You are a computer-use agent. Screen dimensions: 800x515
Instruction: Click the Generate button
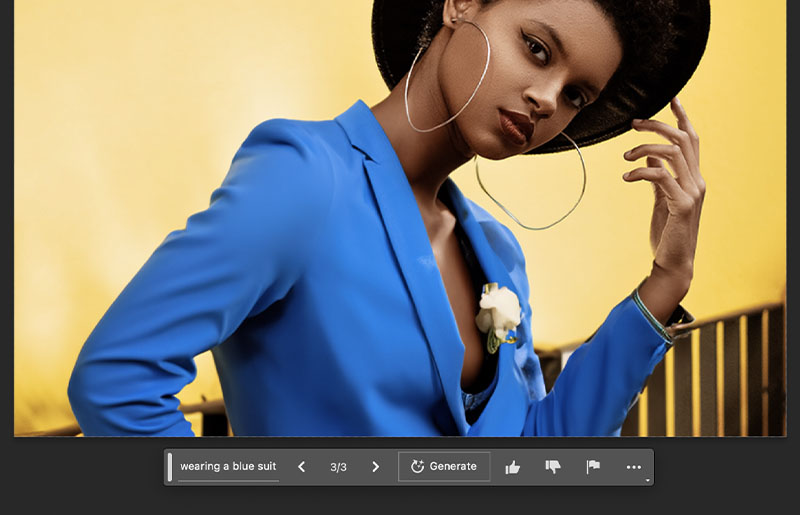click(444, 467)
